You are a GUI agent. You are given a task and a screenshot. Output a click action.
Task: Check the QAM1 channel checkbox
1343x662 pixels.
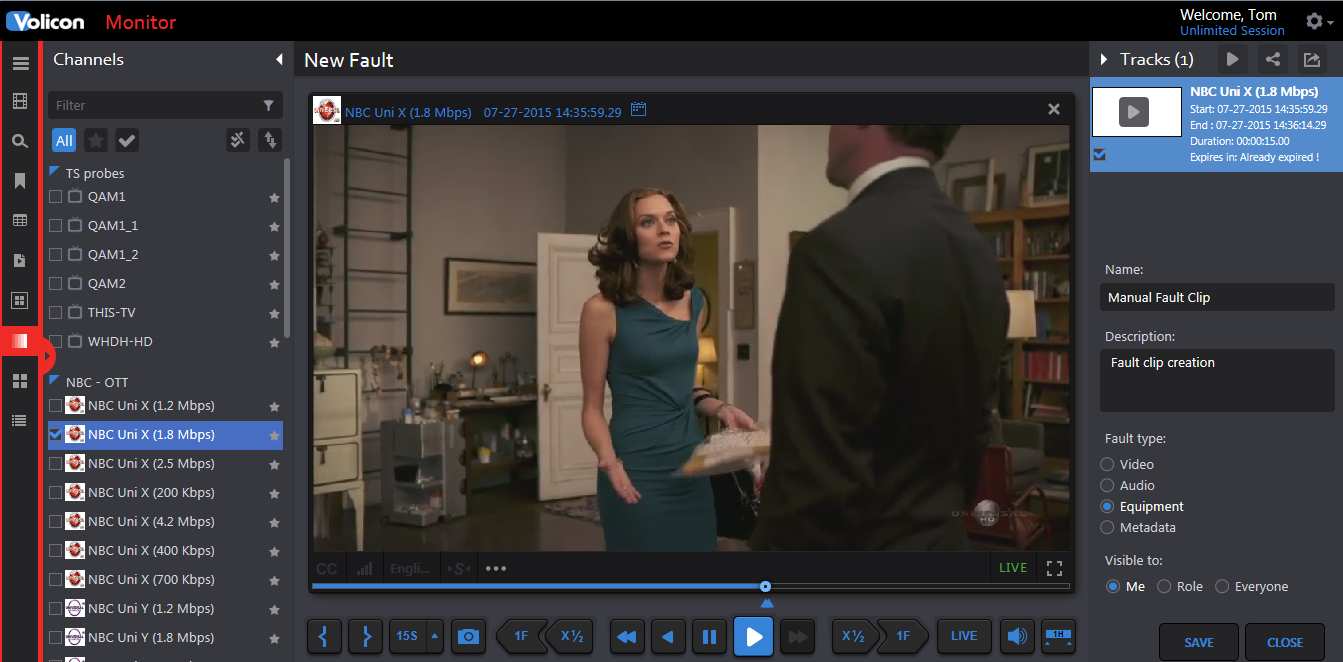click(56, 197)
